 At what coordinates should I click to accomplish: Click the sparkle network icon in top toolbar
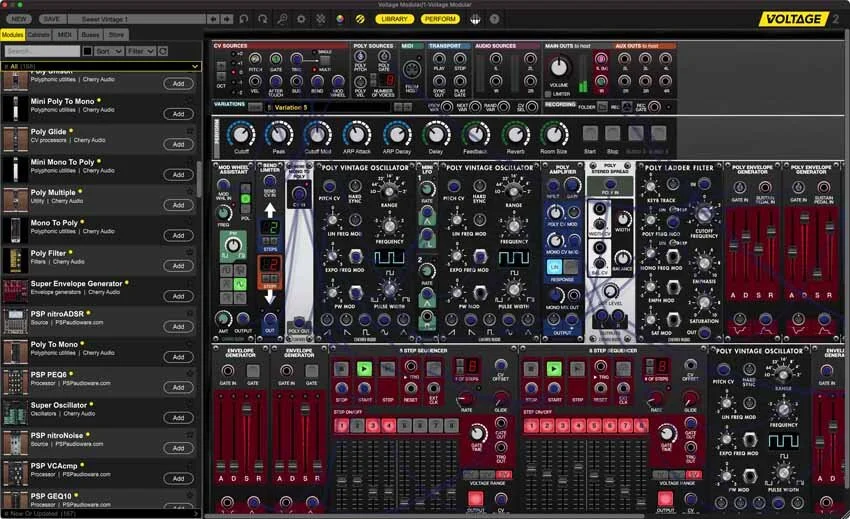(x=321, y=19)
